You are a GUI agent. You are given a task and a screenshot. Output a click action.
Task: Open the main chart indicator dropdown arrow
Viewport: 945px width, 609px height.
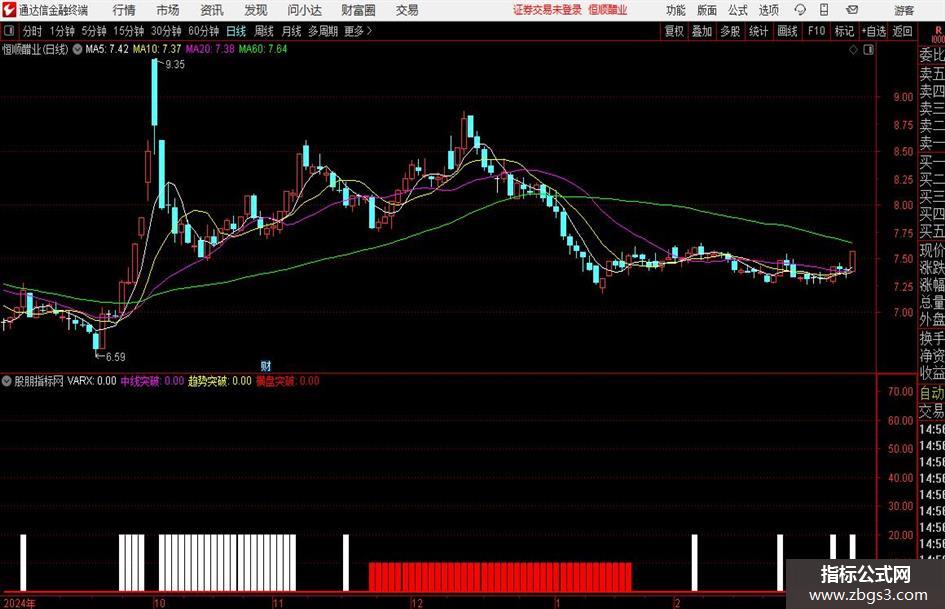tap(77, 49)
